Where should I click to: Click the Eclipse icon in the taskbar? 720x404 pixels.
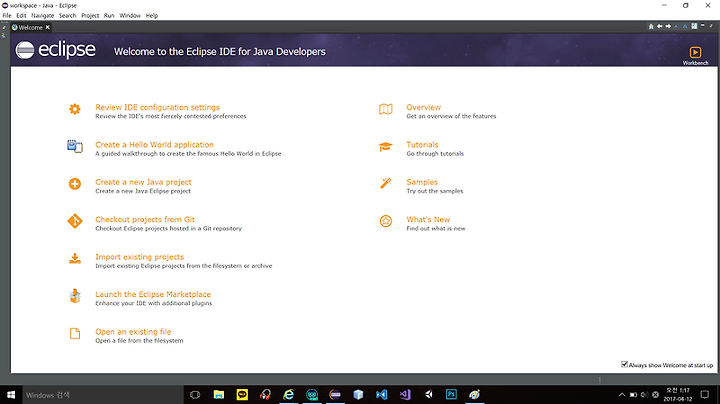point(335,394)
